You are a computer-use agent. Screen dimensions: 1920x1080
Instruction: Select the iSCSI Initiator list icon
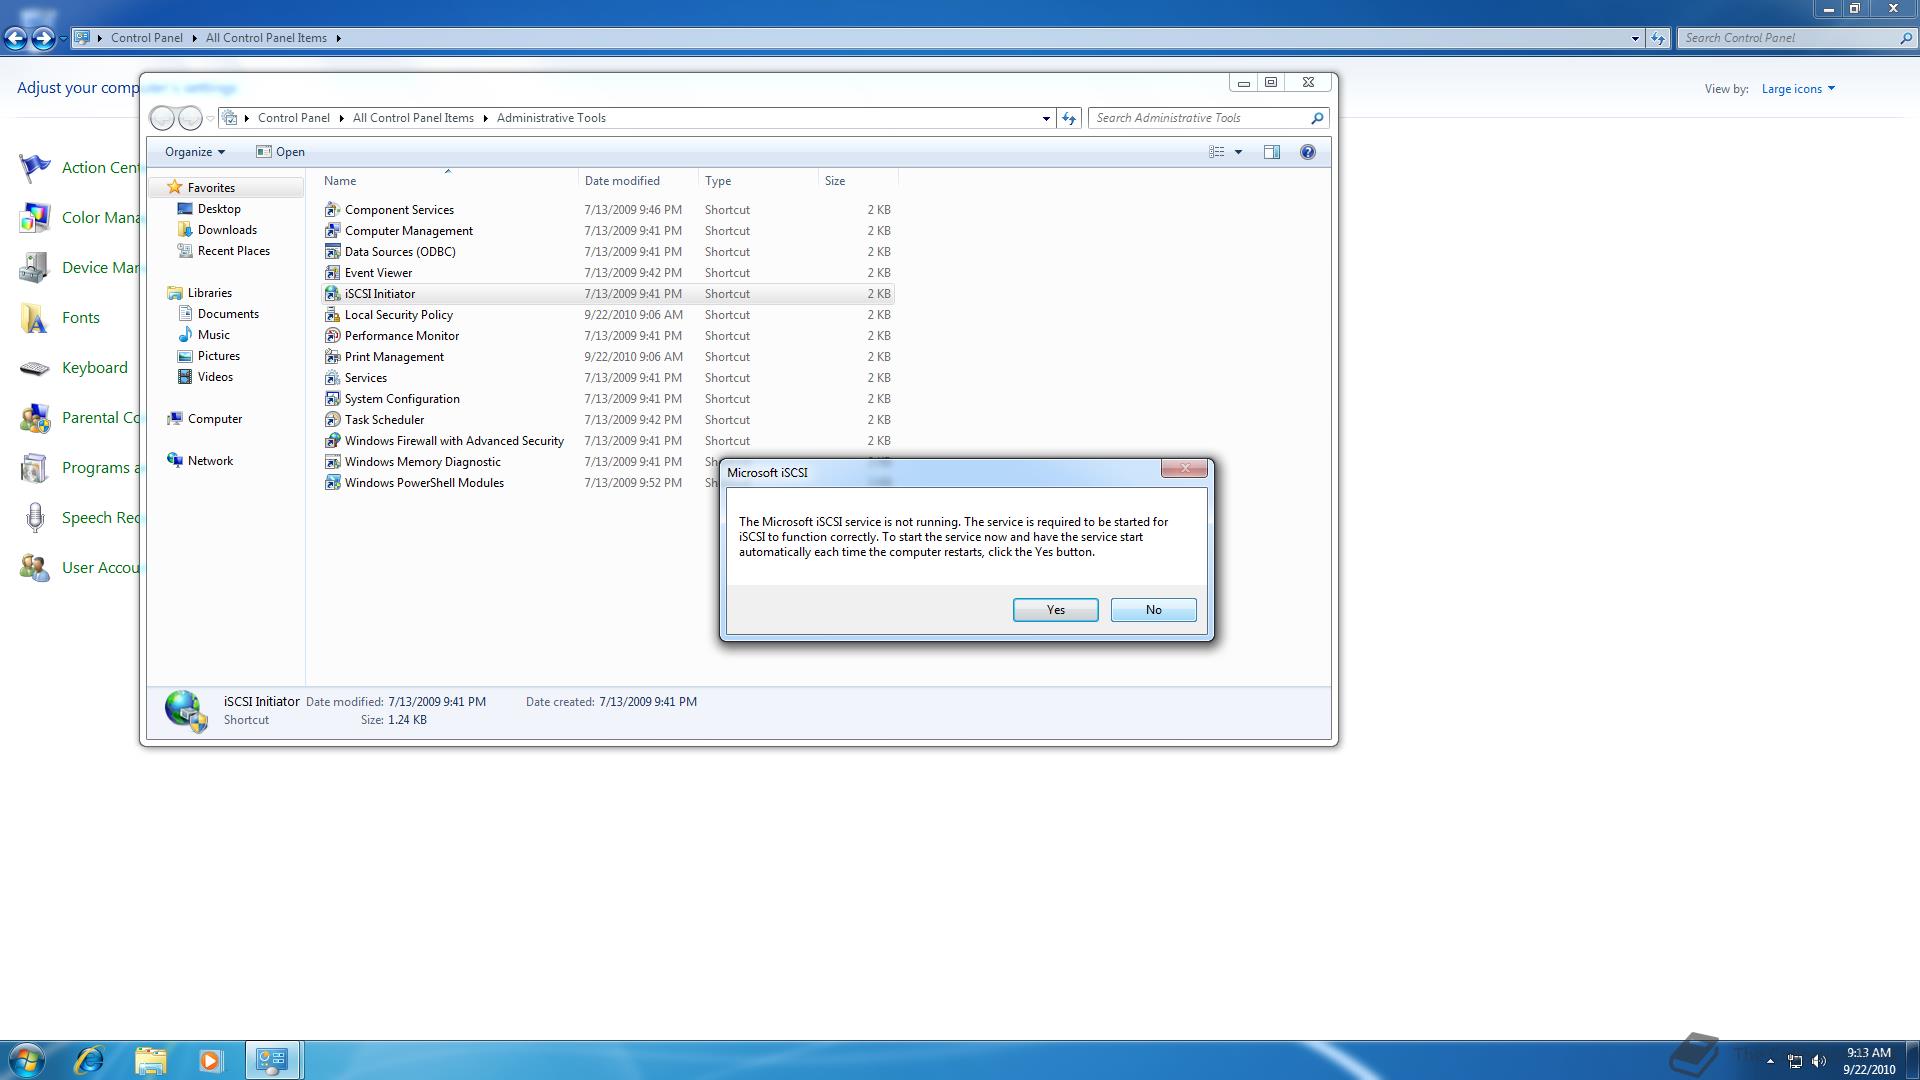click(x=333, y=294)
